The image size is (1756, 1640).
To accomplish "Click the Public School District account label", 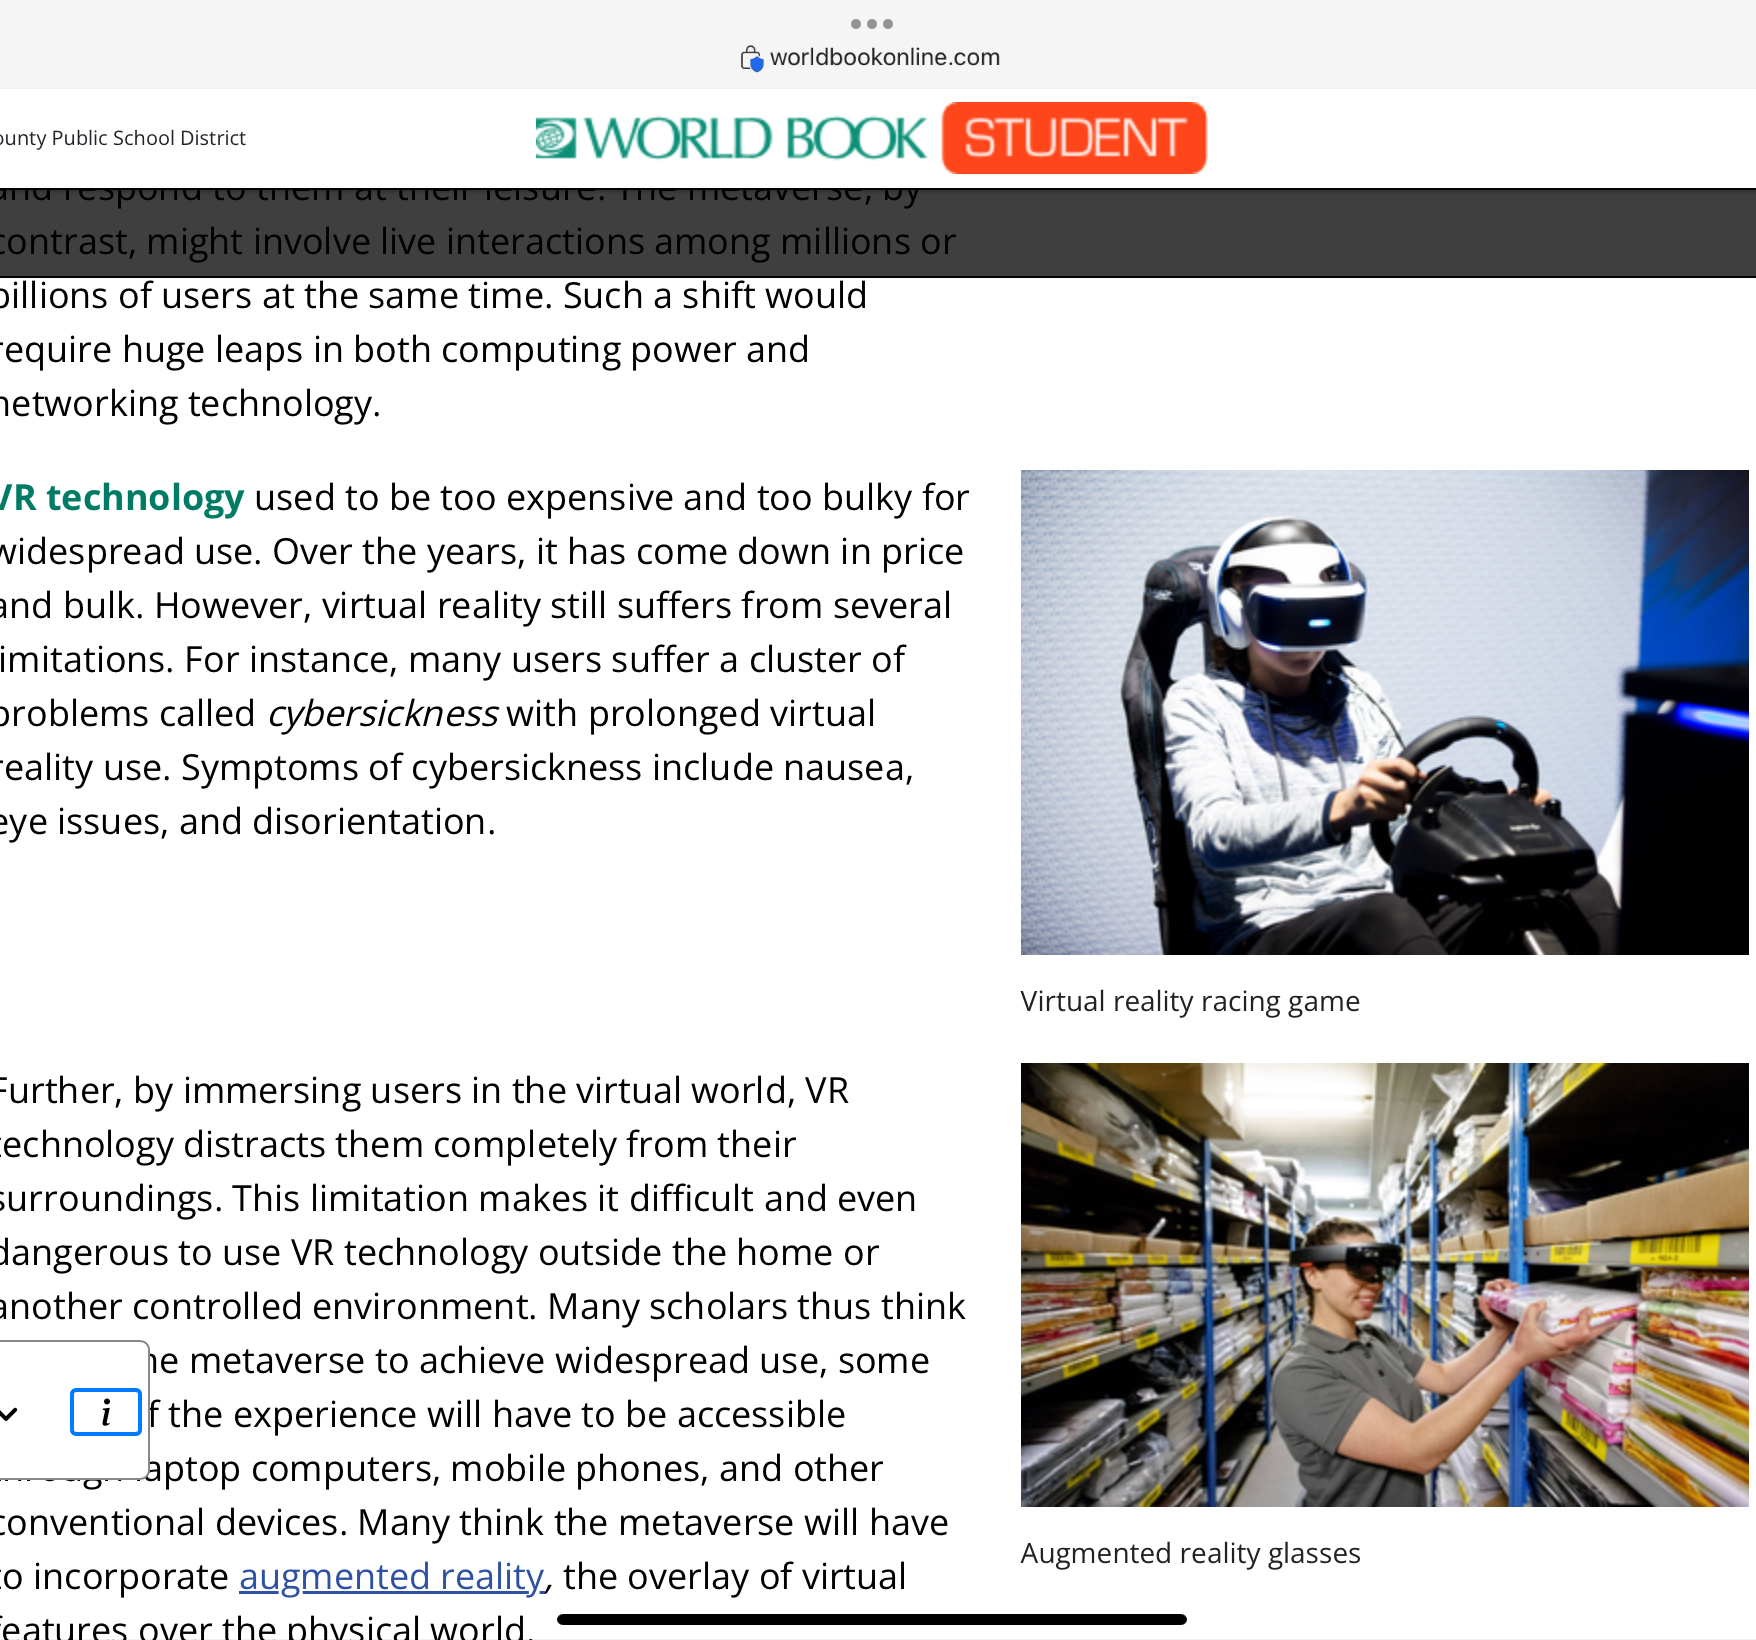I will click(x=123, y=138).
